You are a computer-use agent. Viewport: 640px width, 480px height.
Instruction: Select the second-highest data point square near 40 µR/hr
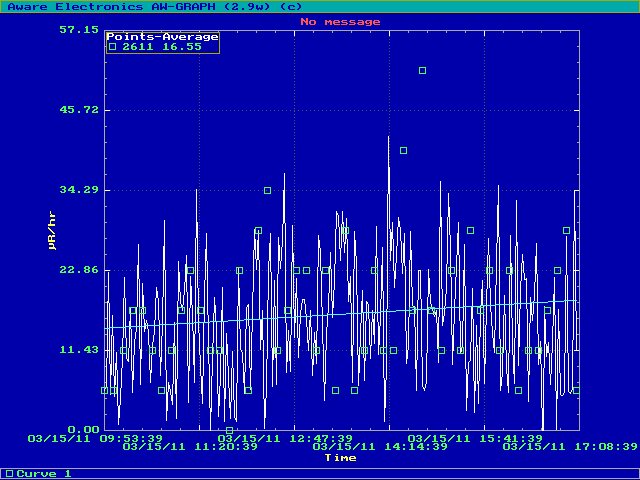pyautogui.click(x=404, y=150)
